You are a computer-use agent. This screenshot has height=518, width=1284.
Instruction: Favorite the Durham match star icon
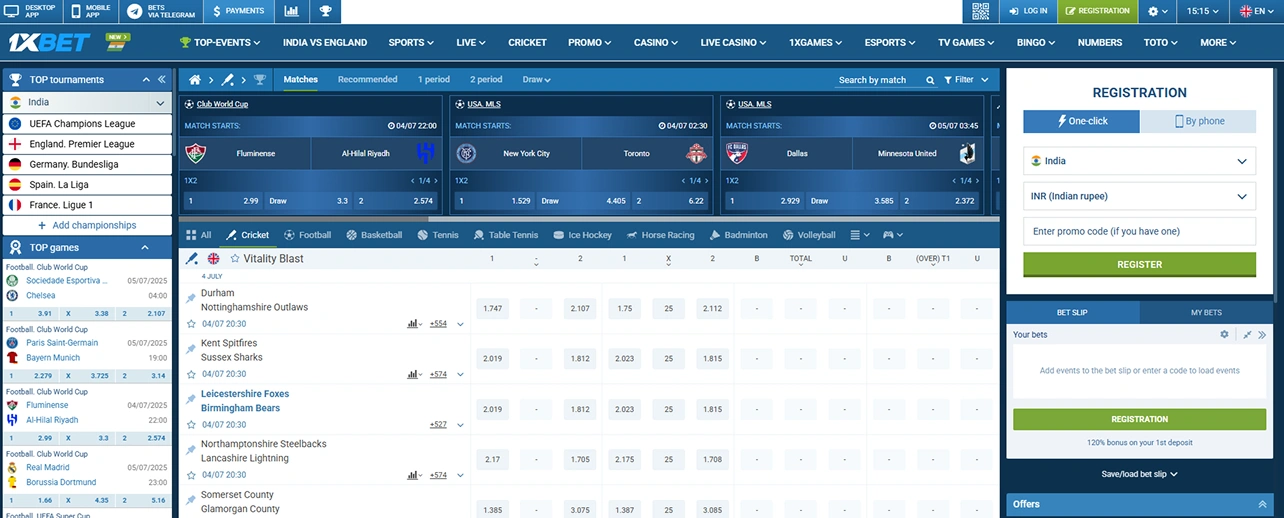click(x=191, y=324)
